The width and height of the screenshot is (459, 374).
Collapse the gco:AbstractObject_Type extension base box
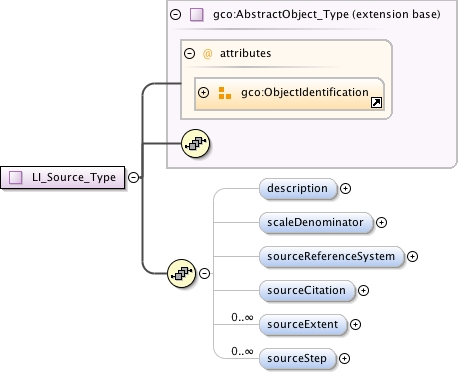pyautogui.click(x=175, y=14)
